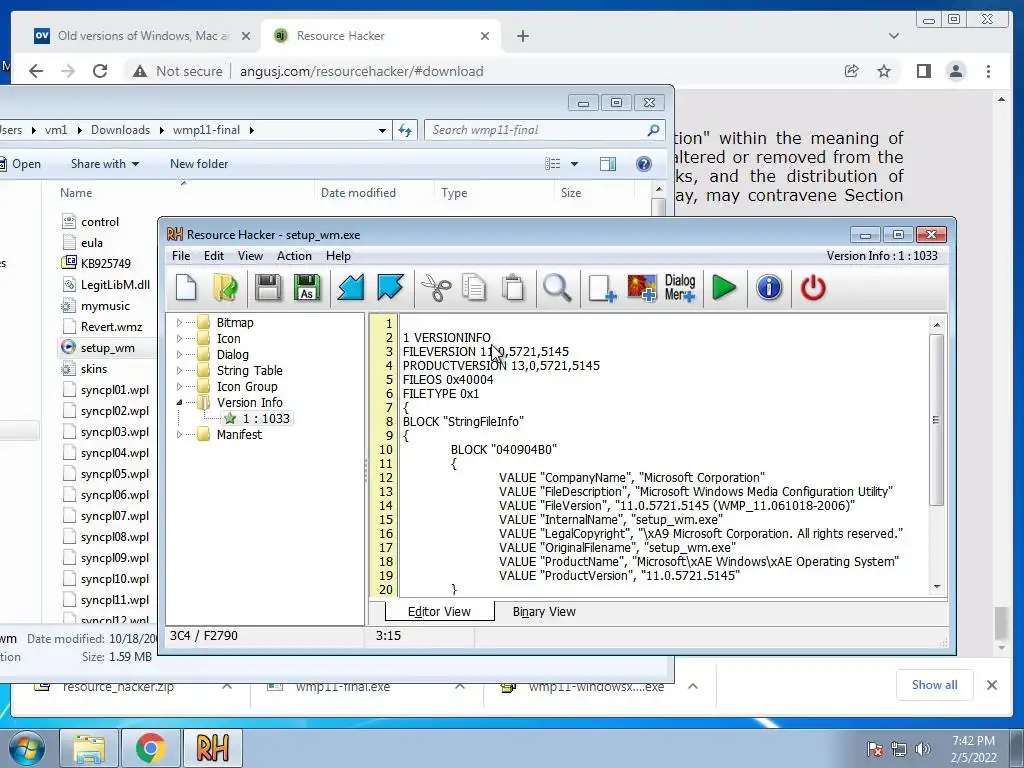Compile script with green play icon
Viewport: 1024px width, 768px height.
coord(724,288)
